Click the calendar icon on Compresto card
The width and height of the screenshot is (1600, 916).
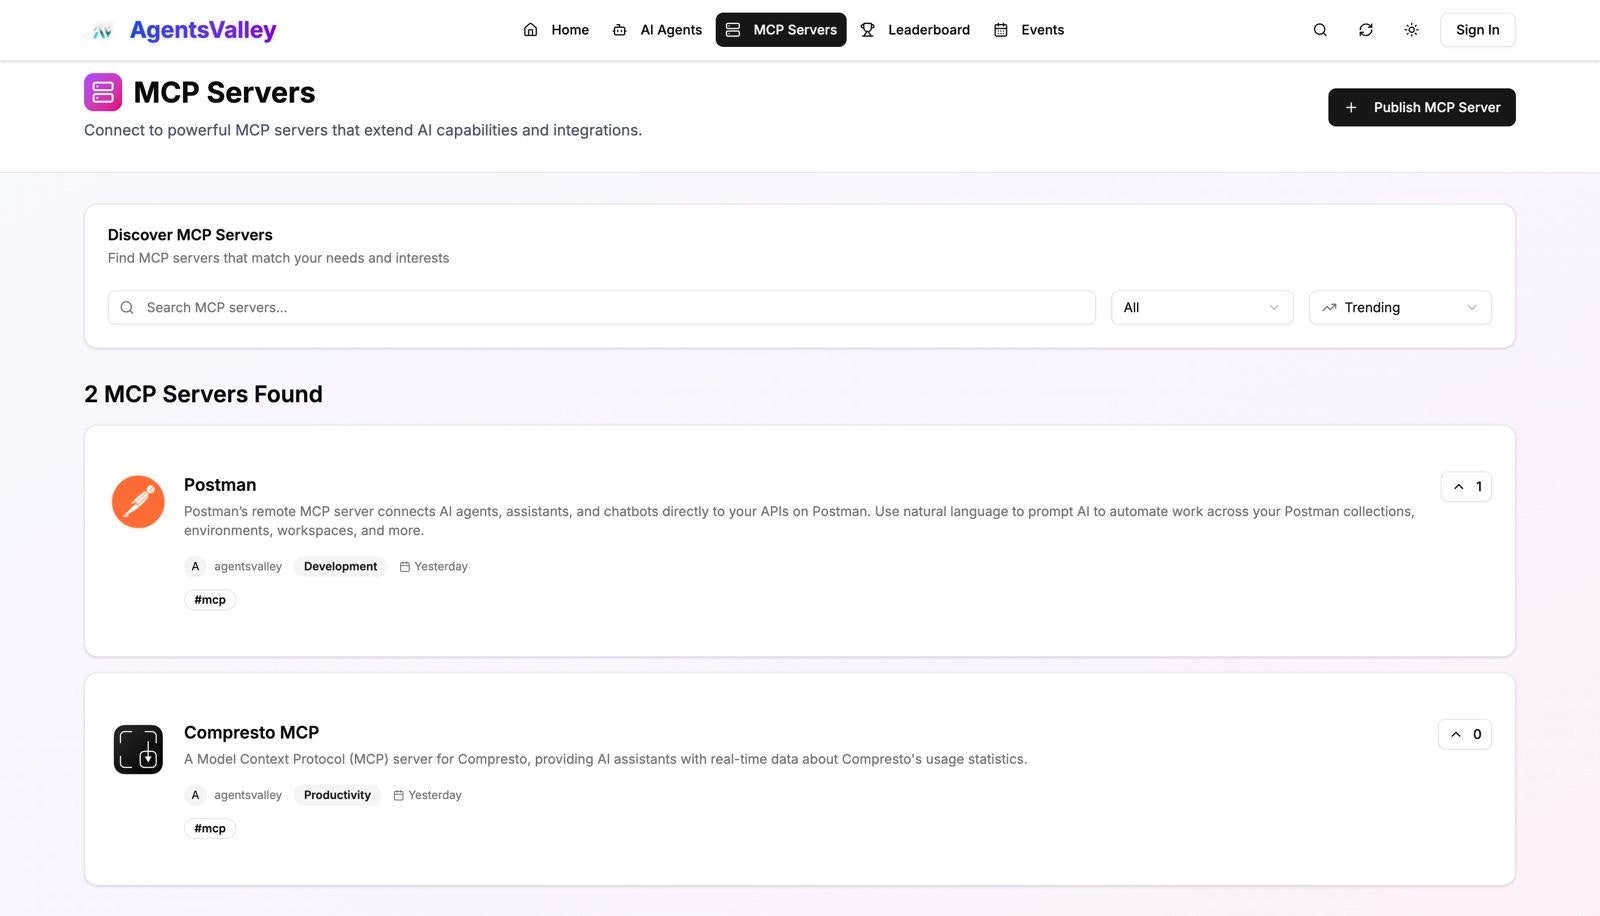pos(398,795)
